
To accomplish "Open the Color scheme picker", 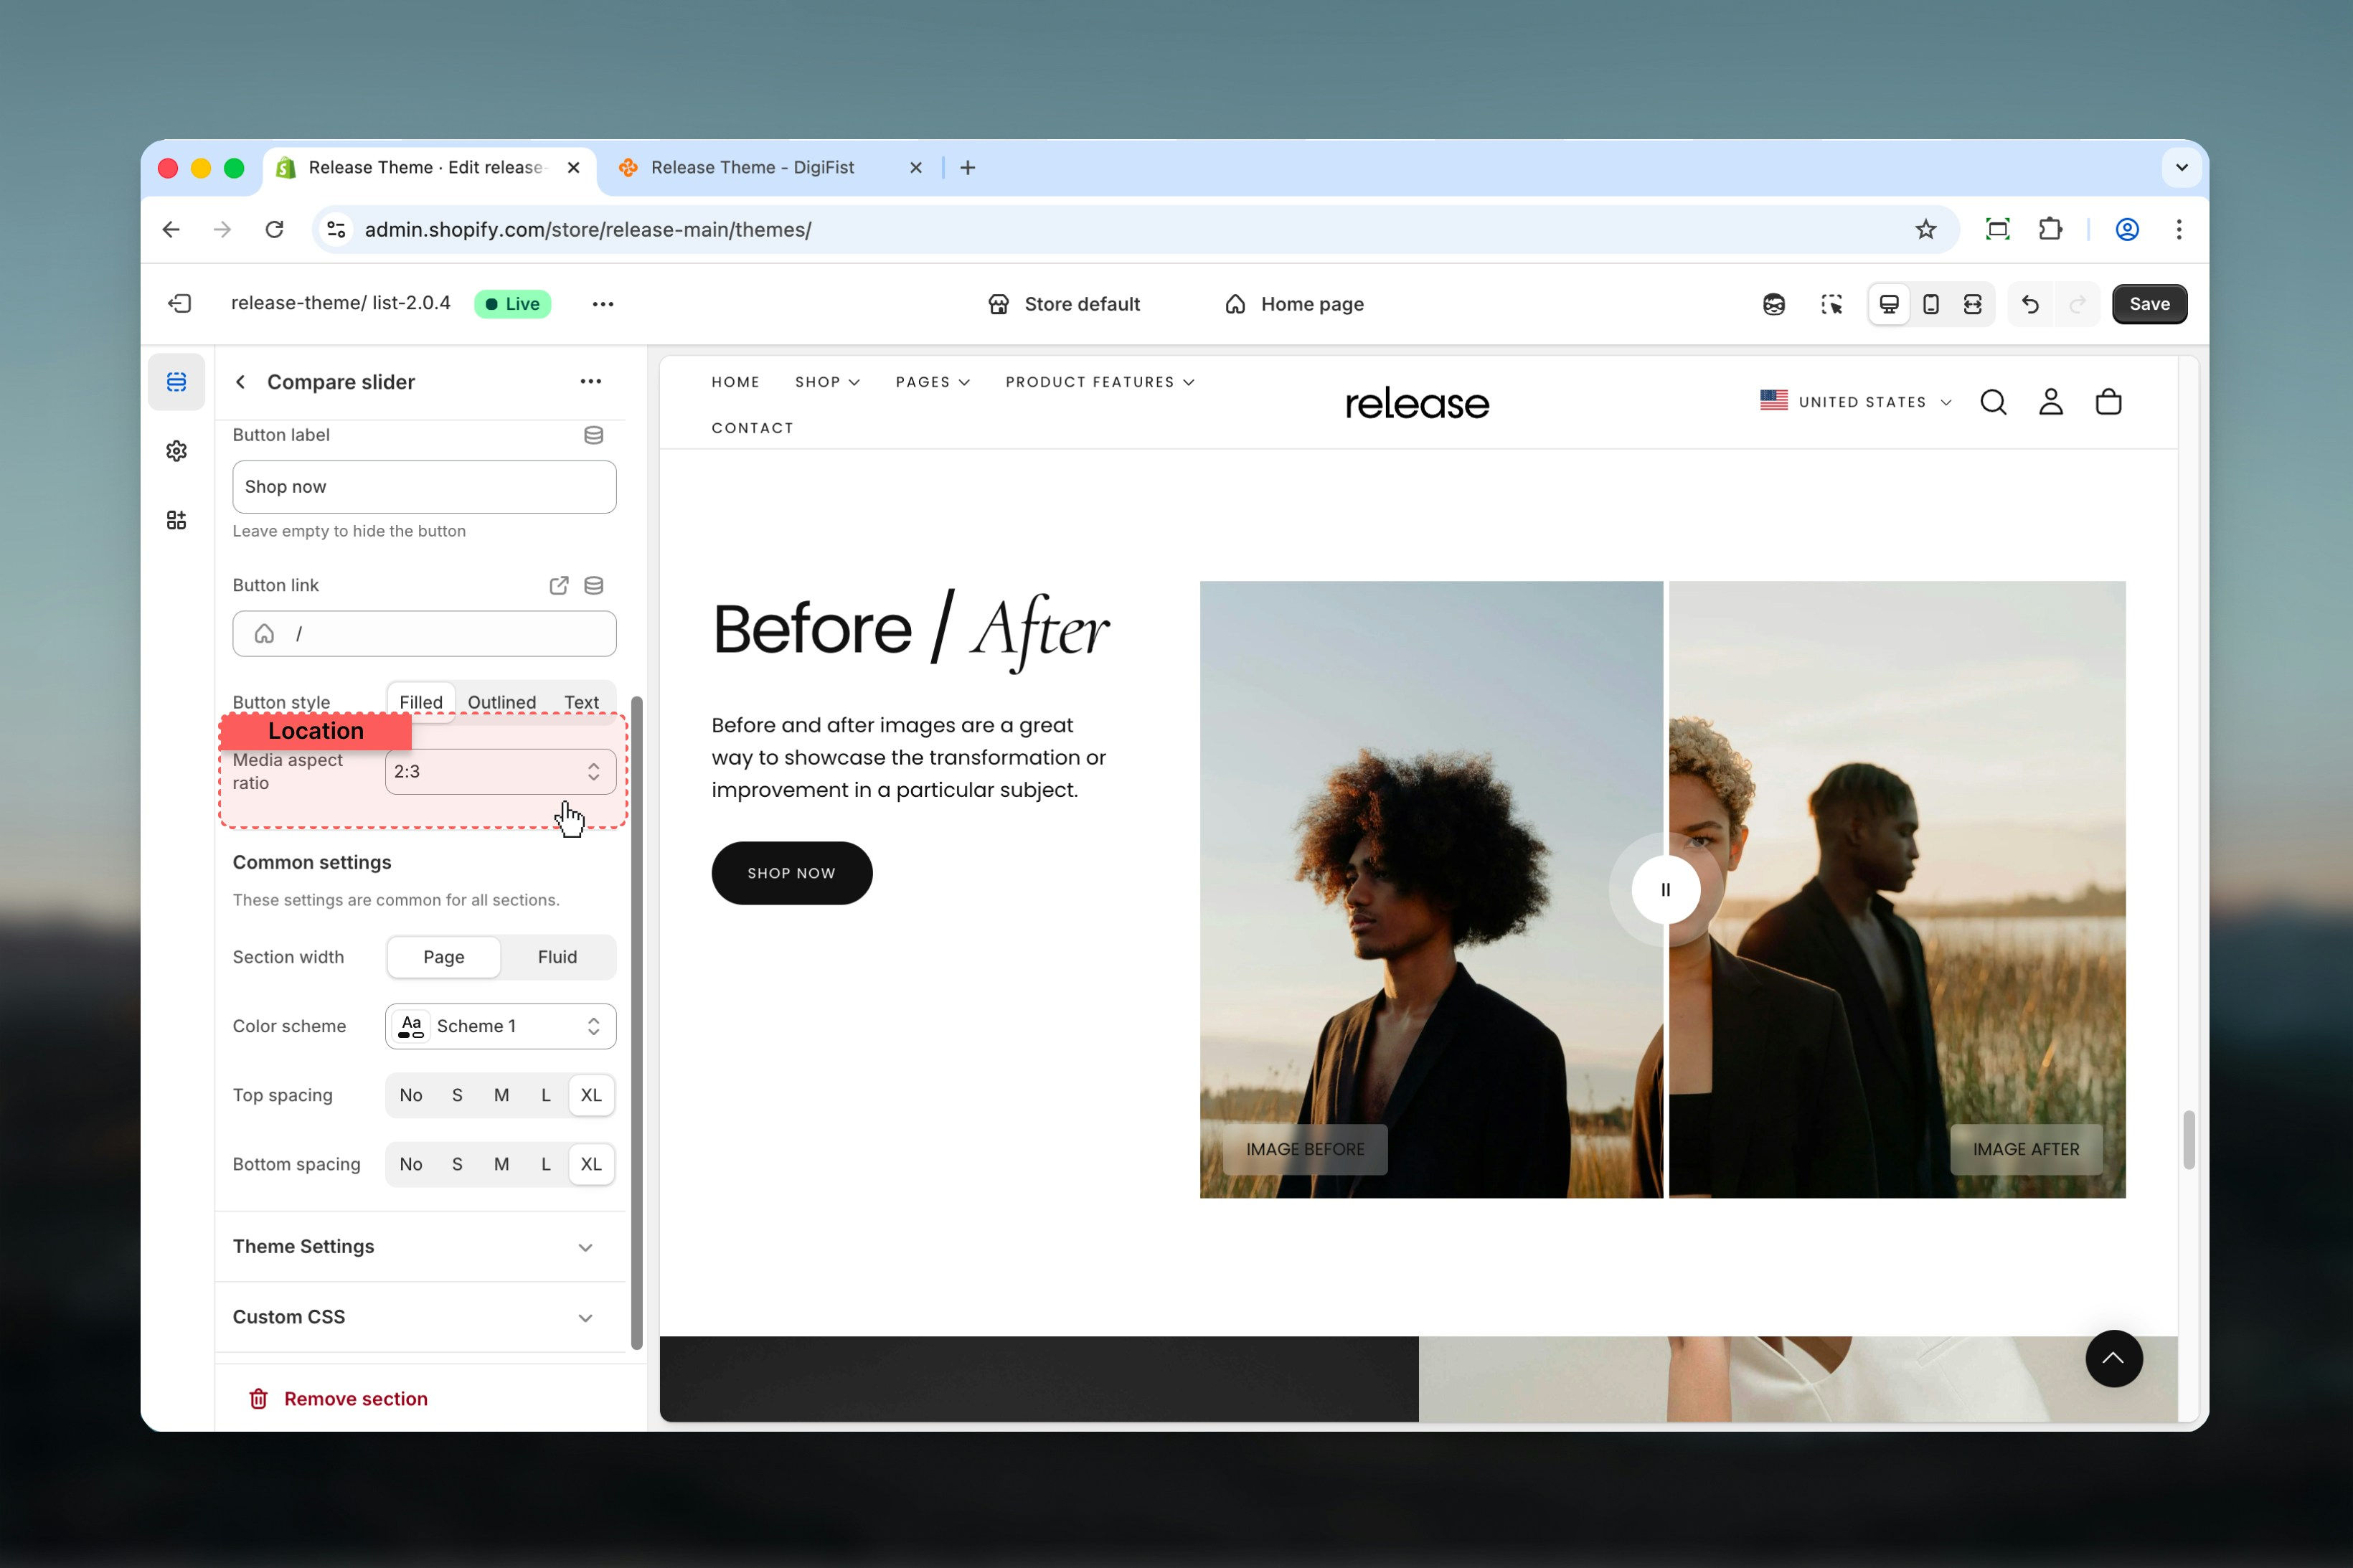I will point(500,1026).
